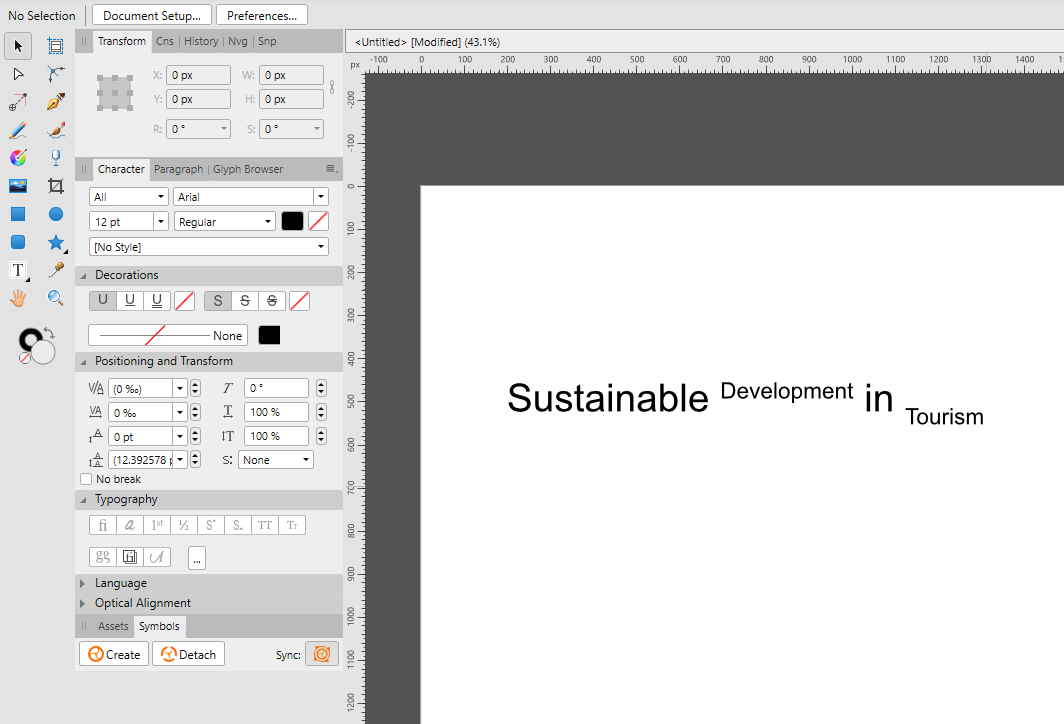Choose the Pencil tool
The width and height of the screenshot is (1064, 724).
[18, 130]
